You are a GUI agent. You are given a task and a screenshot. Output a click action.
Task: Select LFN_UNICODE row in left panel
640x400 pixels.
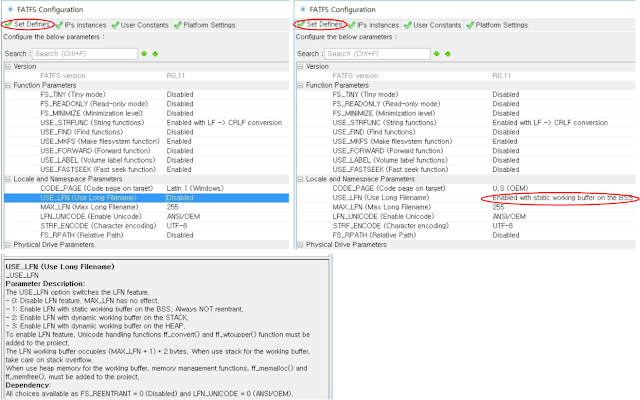[147, 217]
